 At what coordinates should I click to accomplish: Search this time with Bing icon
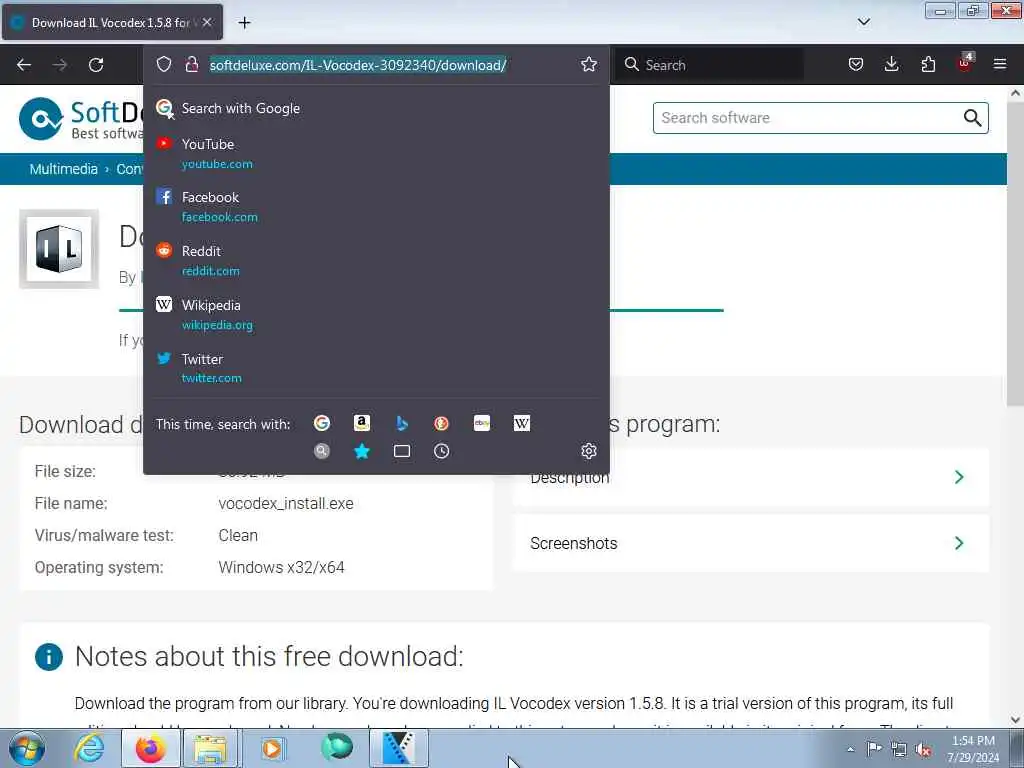(402, 423)
